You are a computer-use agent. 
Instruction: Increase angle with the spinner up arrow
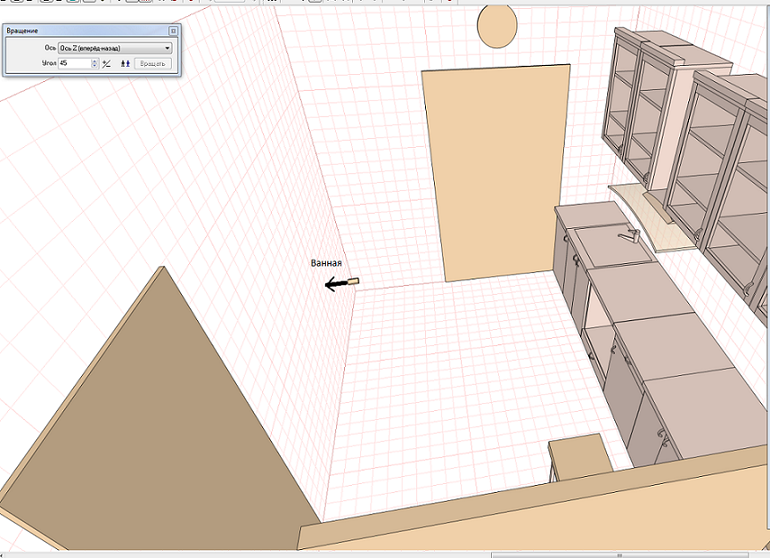pyautogui.click(x=95, y=60)
